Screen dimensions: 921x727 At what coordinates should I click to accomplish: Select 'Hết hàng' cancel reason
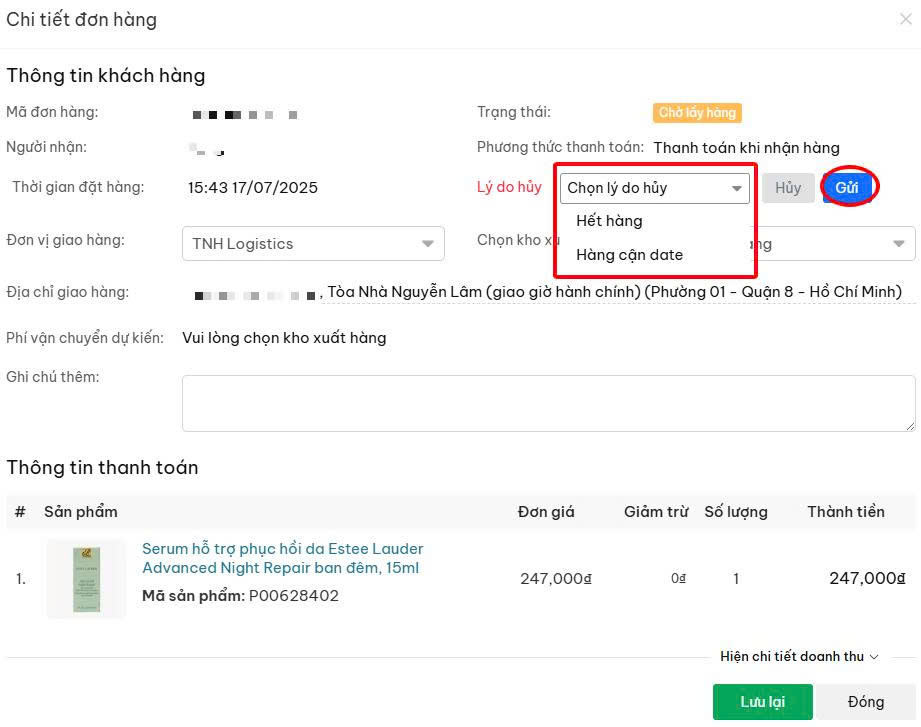(609, 221)
